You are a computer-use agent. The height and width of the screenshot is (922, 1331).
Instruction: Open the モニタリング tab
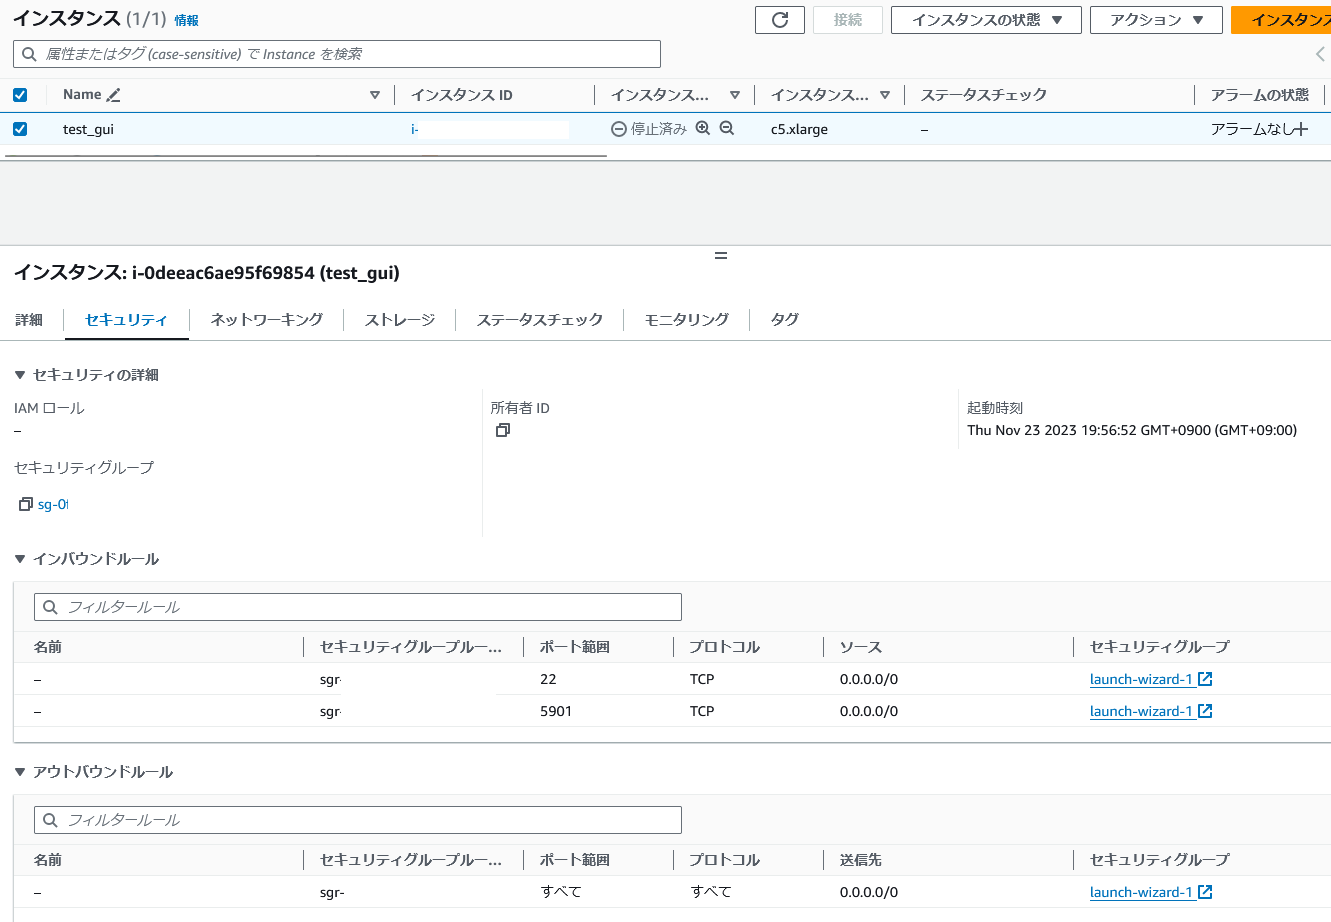pos(687,320)
